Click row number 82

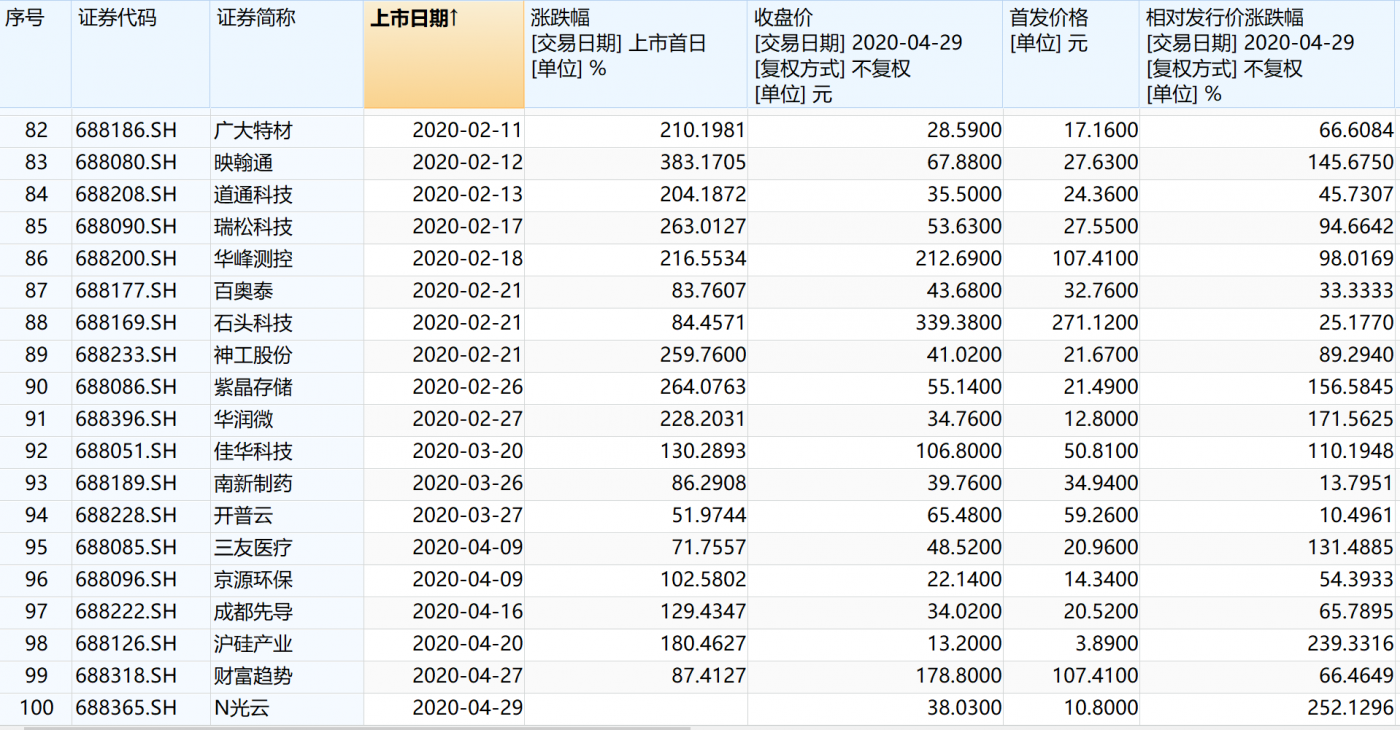[36, 131]
